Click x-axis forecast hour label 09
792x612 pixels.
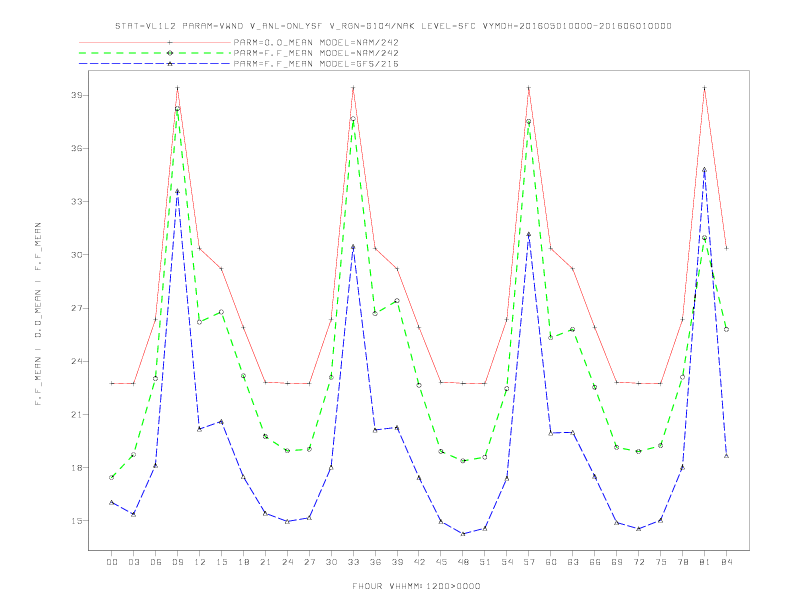(x=177, y=562)
